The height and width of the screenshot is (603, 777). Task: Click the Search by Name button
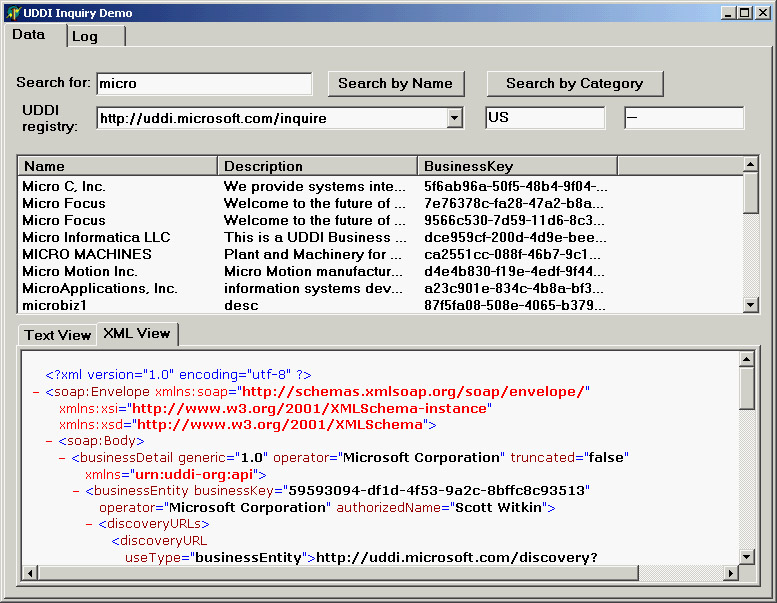pyautogui.click(x=395, y=84)
